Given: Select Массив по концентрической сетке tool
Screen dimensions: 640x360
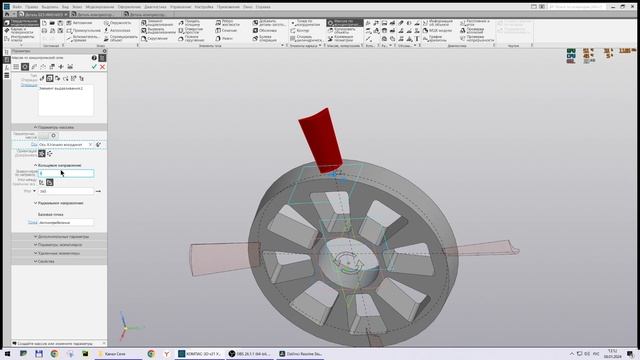Looking at the screenshot, I should (x=344, y=23).
